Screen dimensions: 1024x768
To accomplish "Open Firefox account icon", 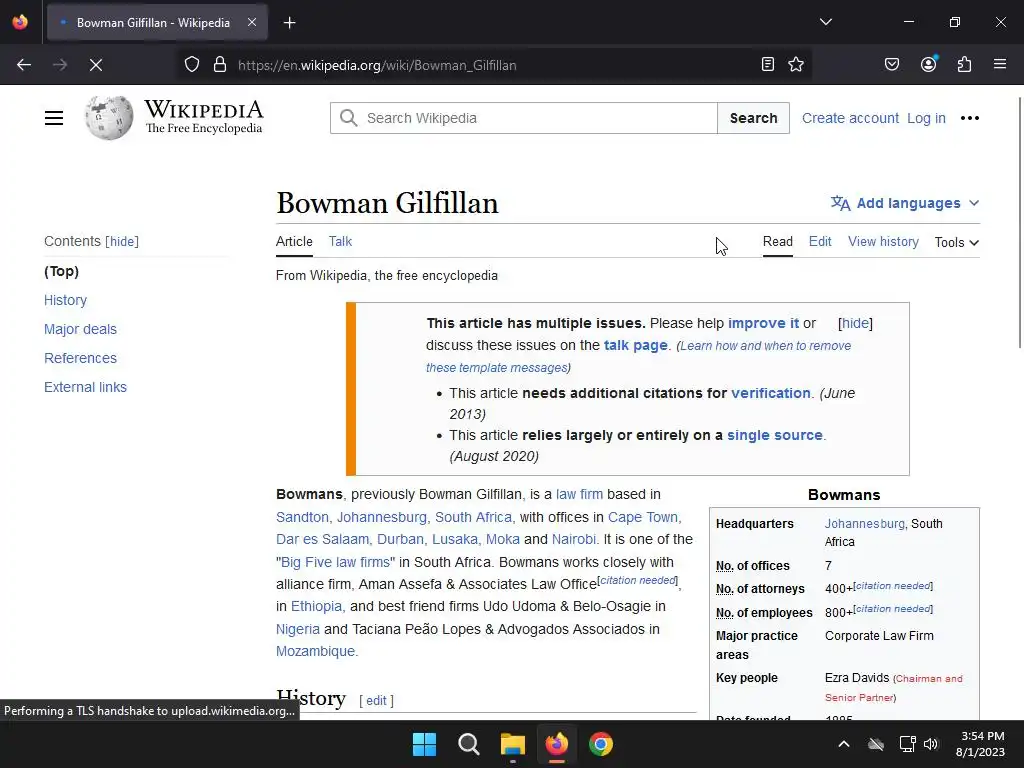I will [x=929, y=64].
